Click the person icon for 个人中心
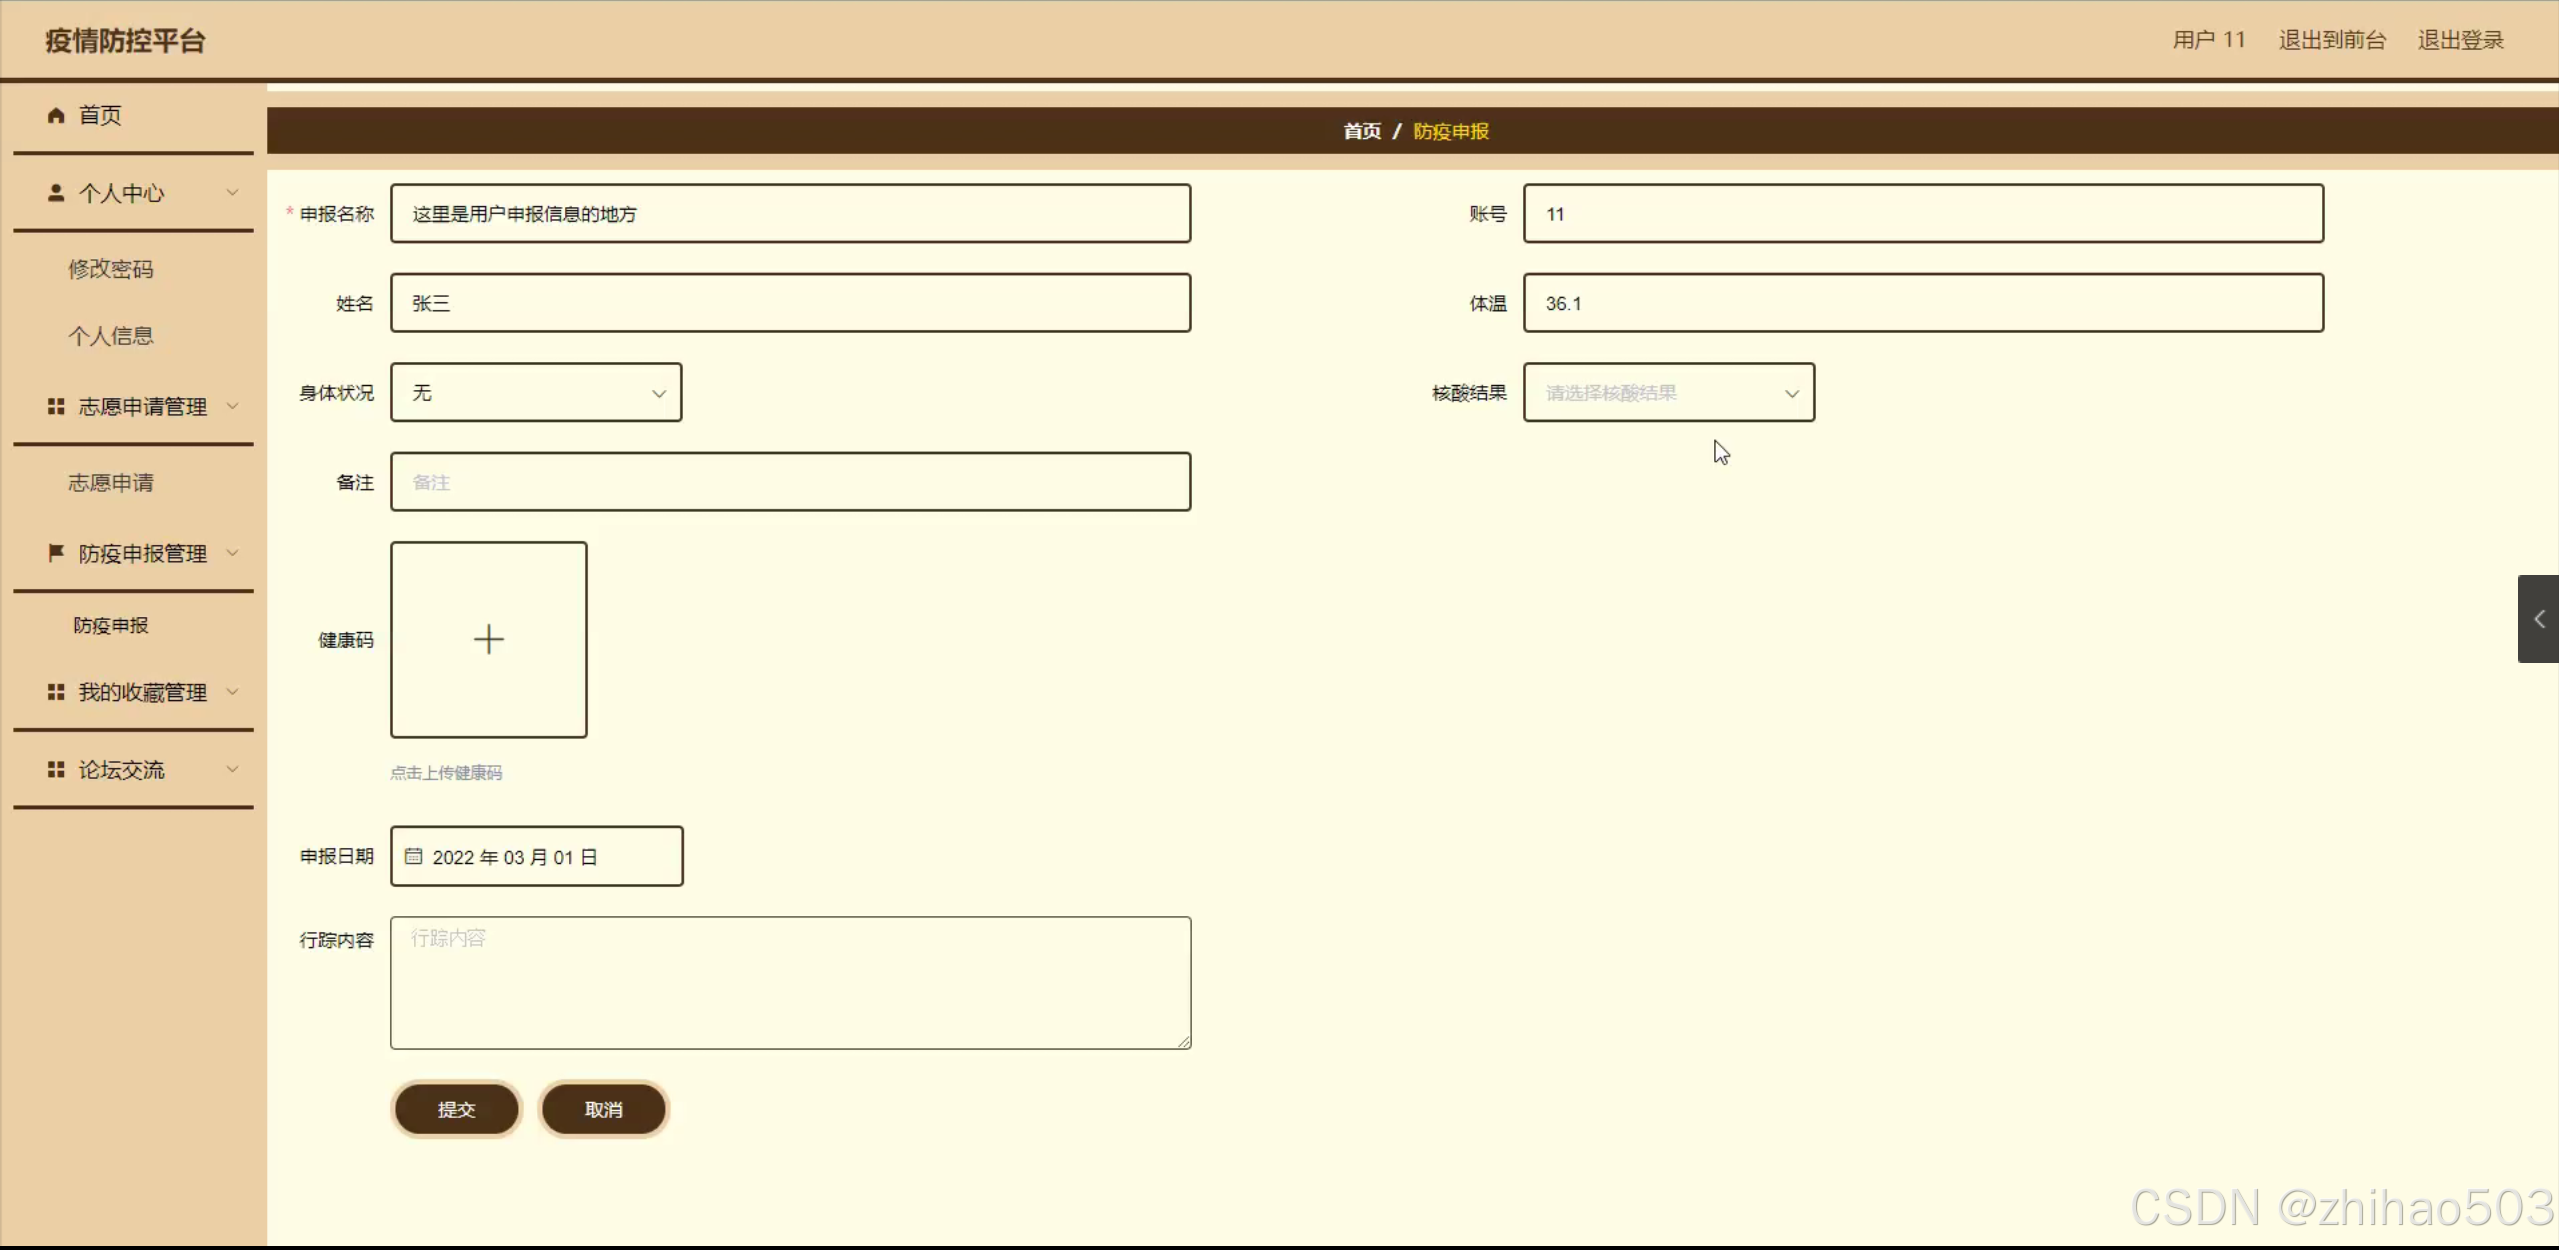The width and height of the screenshot is (2559, 1250). tap(56, 193)
